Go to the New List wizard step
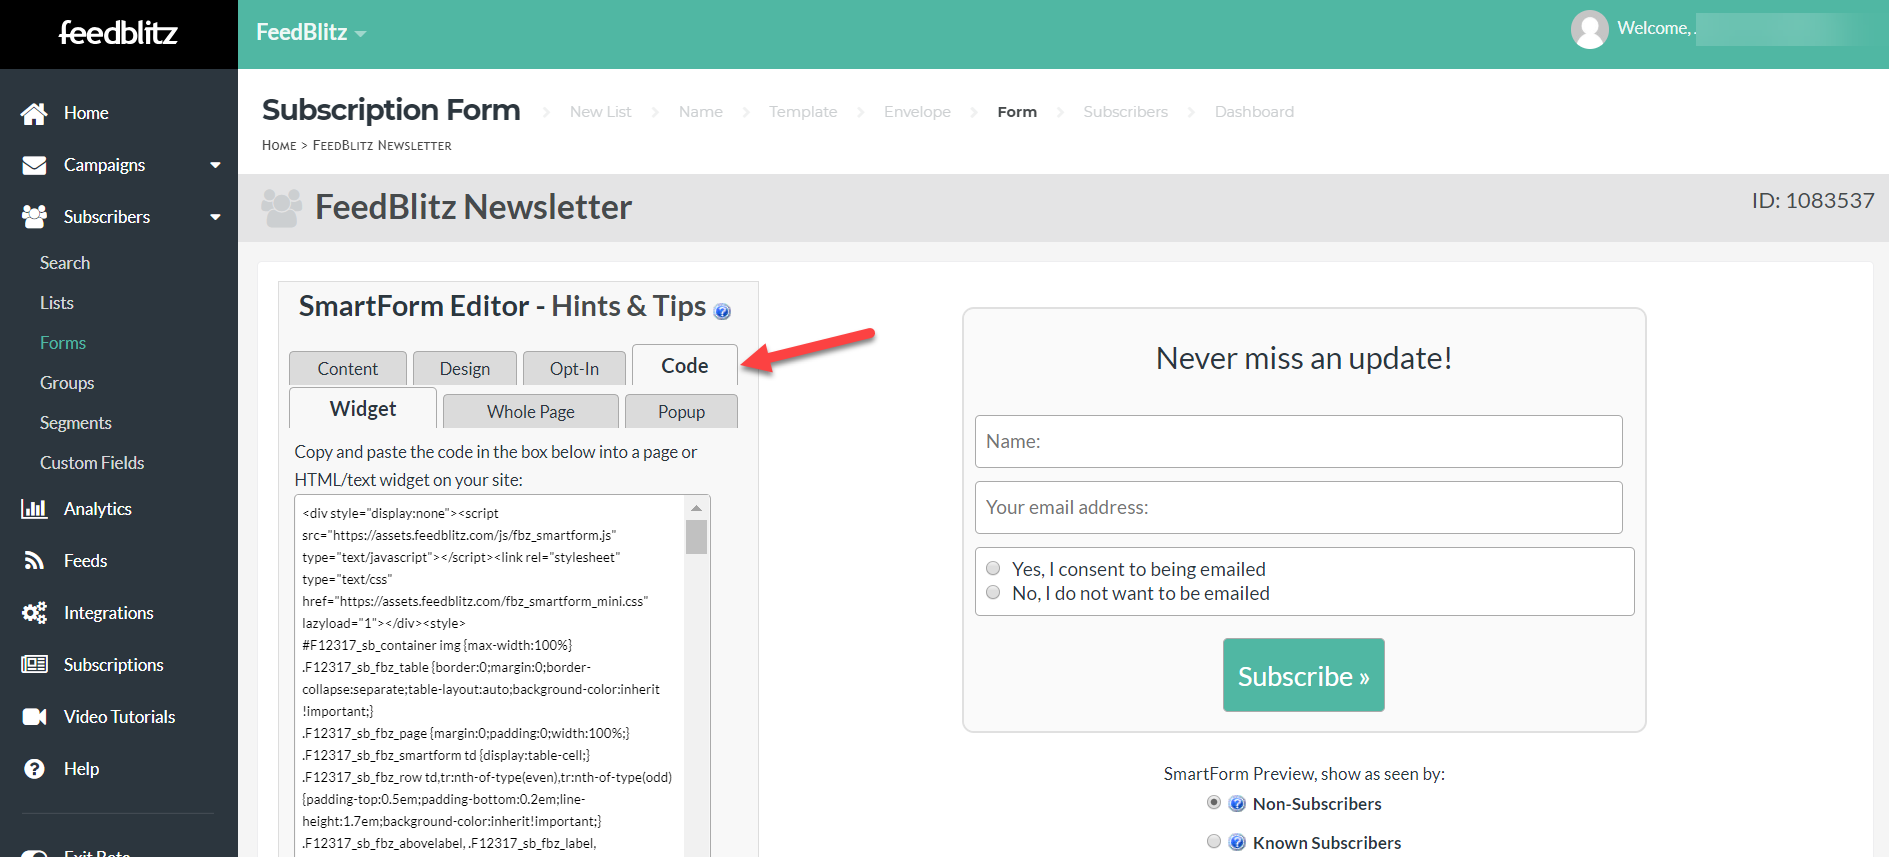The width and height of the screenshot is (1889, 857). coord(601,112)
